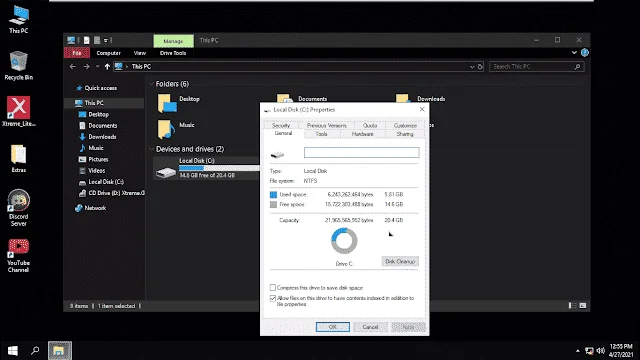Select the Downloads folder in main pane
The height and width of the screenshot is (360, 640).
420,98
